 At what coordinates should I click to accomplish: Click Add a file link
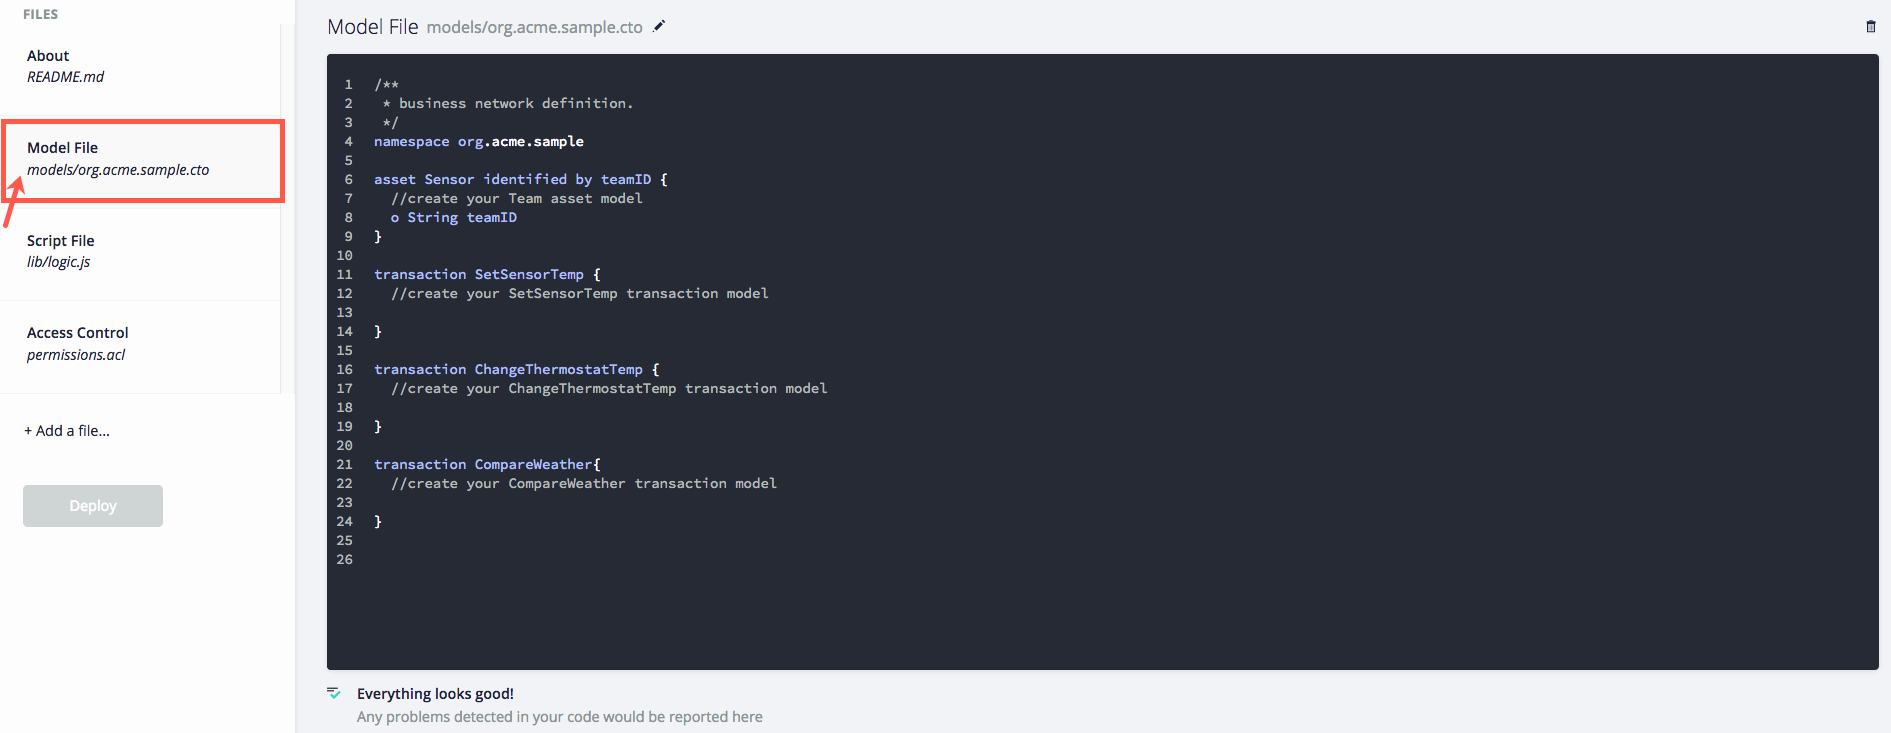(67, 431)
